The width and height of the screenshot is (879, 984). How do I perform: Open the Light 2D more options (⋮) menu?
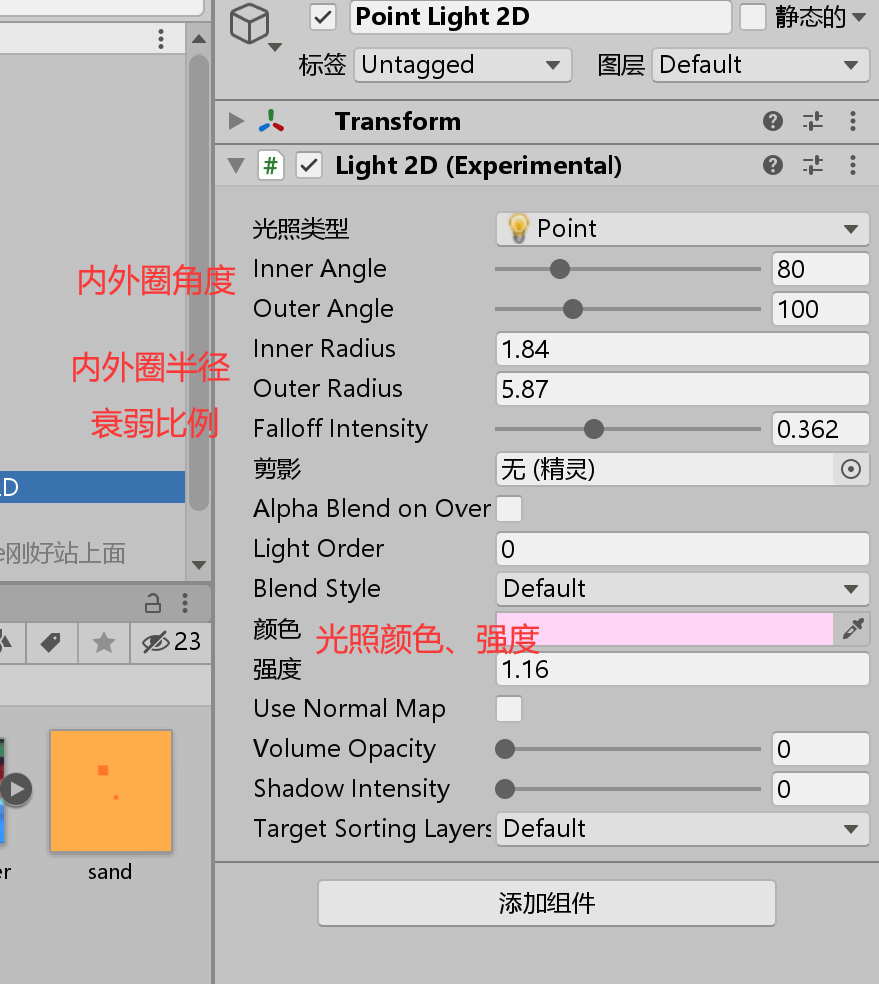point(855,166)
